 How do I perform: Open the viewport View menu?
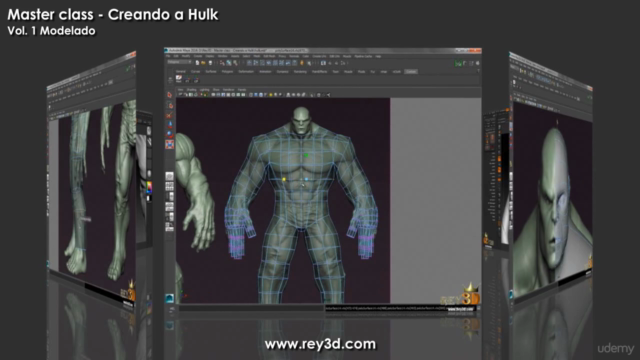(180, 90)
